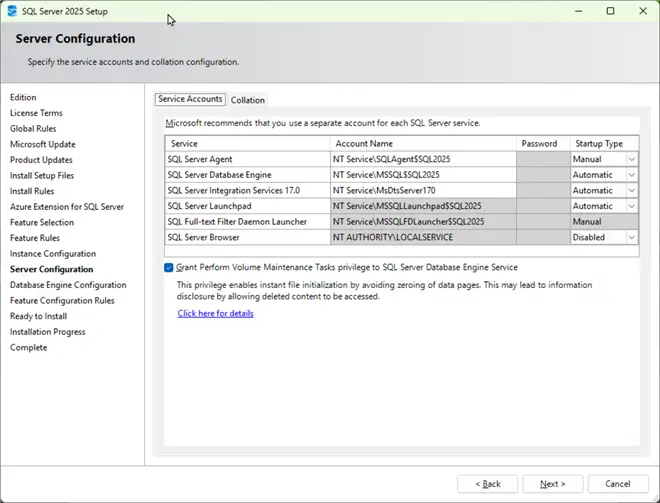Click Product Updates step in sidebar
This screenshot has width=660, height=503.
click(41, 160)
